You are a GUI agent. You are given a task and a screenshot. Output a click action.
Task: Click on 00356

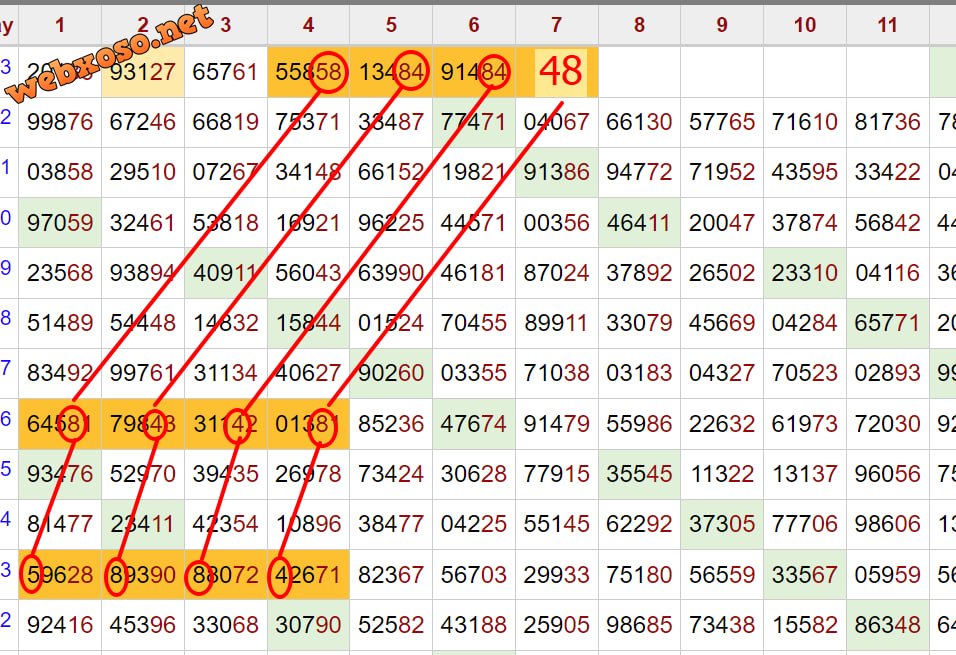pyautogui.click(x=557, y=223)
